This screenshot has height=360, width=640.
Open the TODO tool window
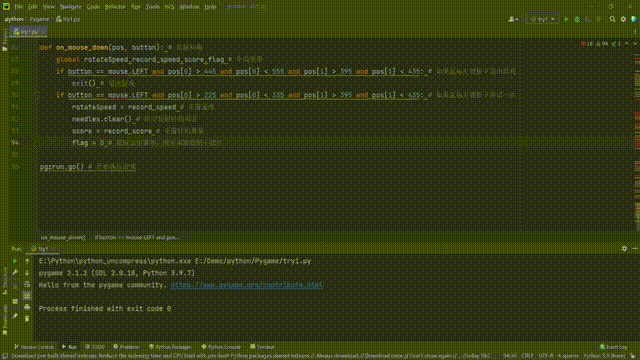click(95, 347)
